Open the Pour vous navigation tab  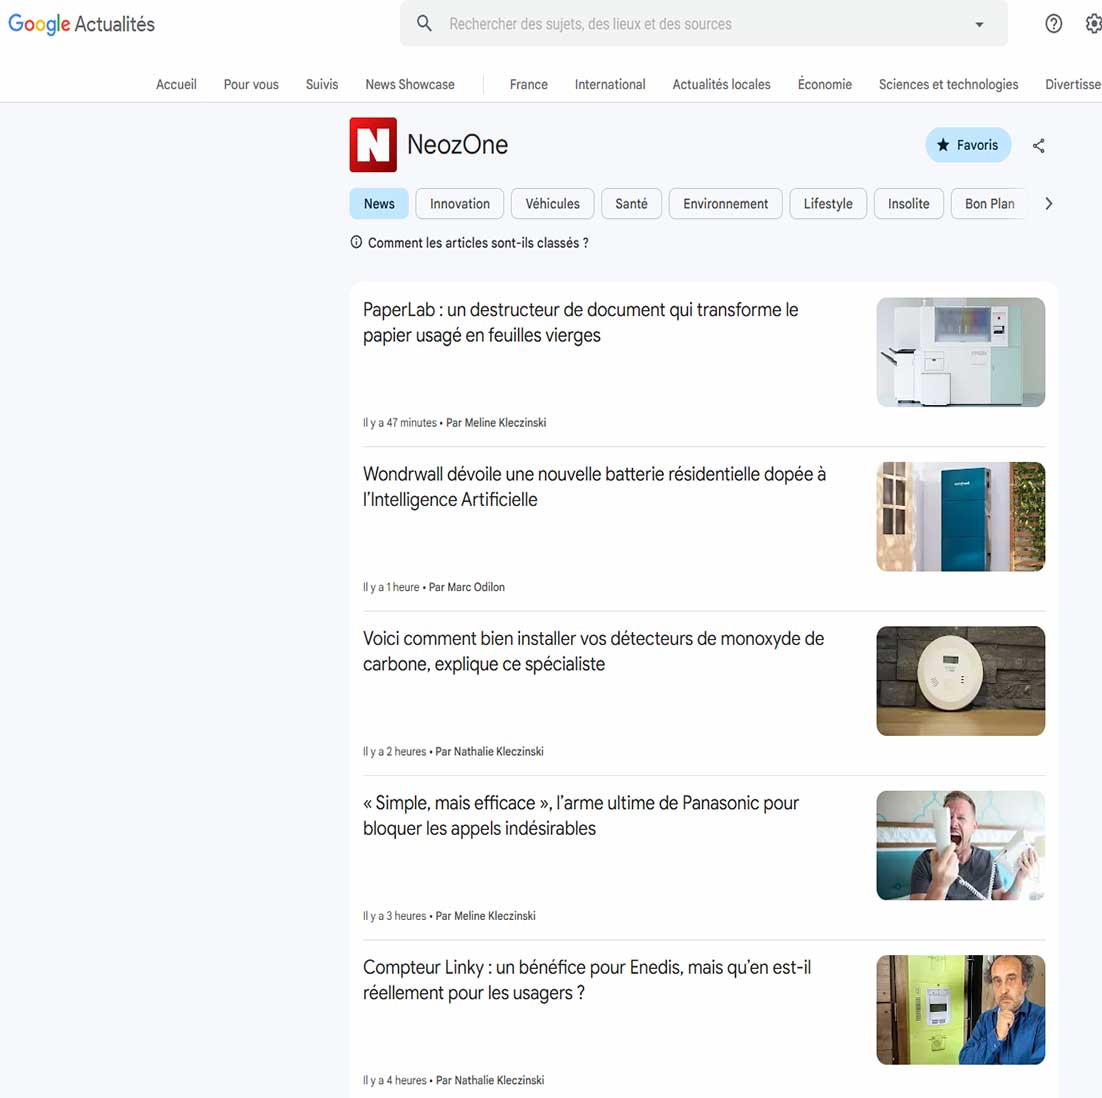[251, 85]
